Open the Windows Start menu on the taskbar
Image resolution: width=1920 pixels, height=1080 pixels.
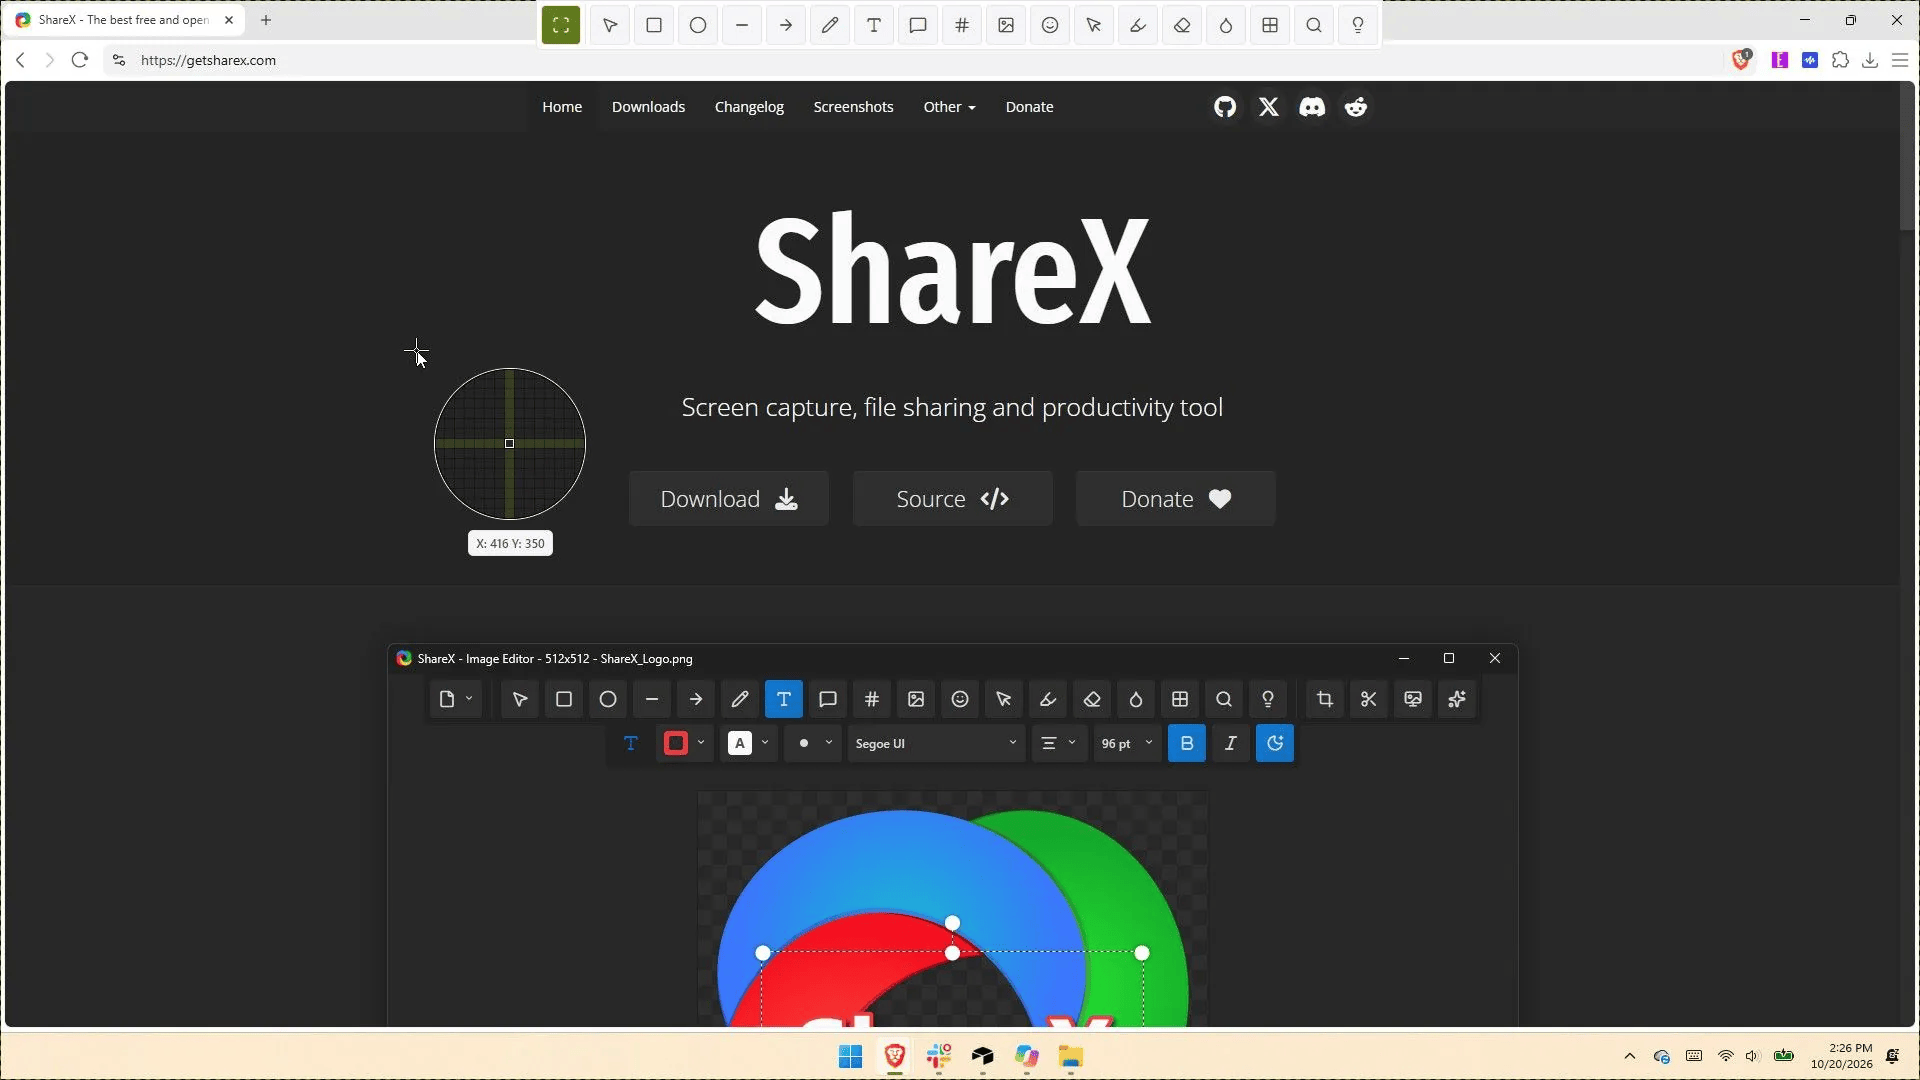click(851, 1057)
